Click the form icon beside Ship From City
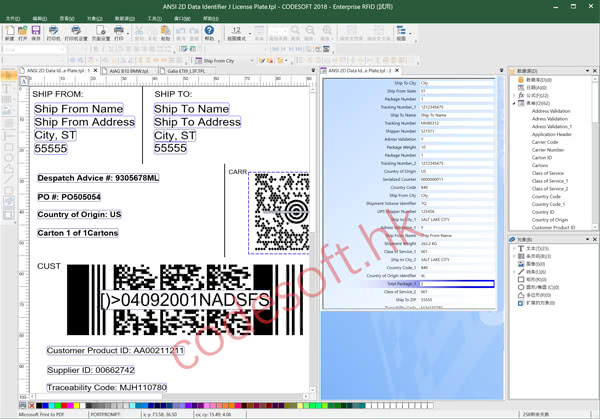The image size is (600, 419). click(x=198, y=61)
